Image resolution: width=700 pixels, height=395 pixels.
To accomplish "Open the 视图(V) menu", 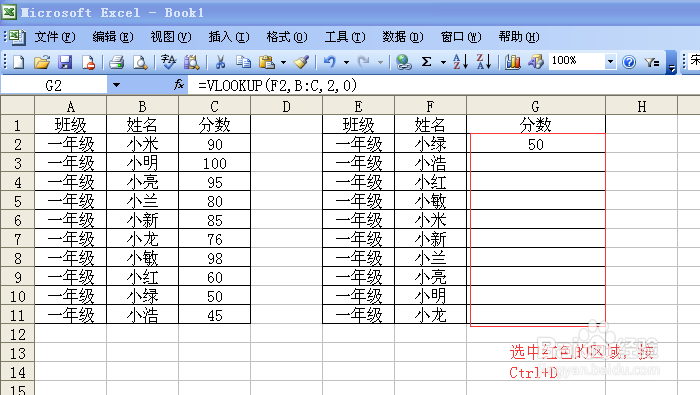I will [x=171, y=37].
